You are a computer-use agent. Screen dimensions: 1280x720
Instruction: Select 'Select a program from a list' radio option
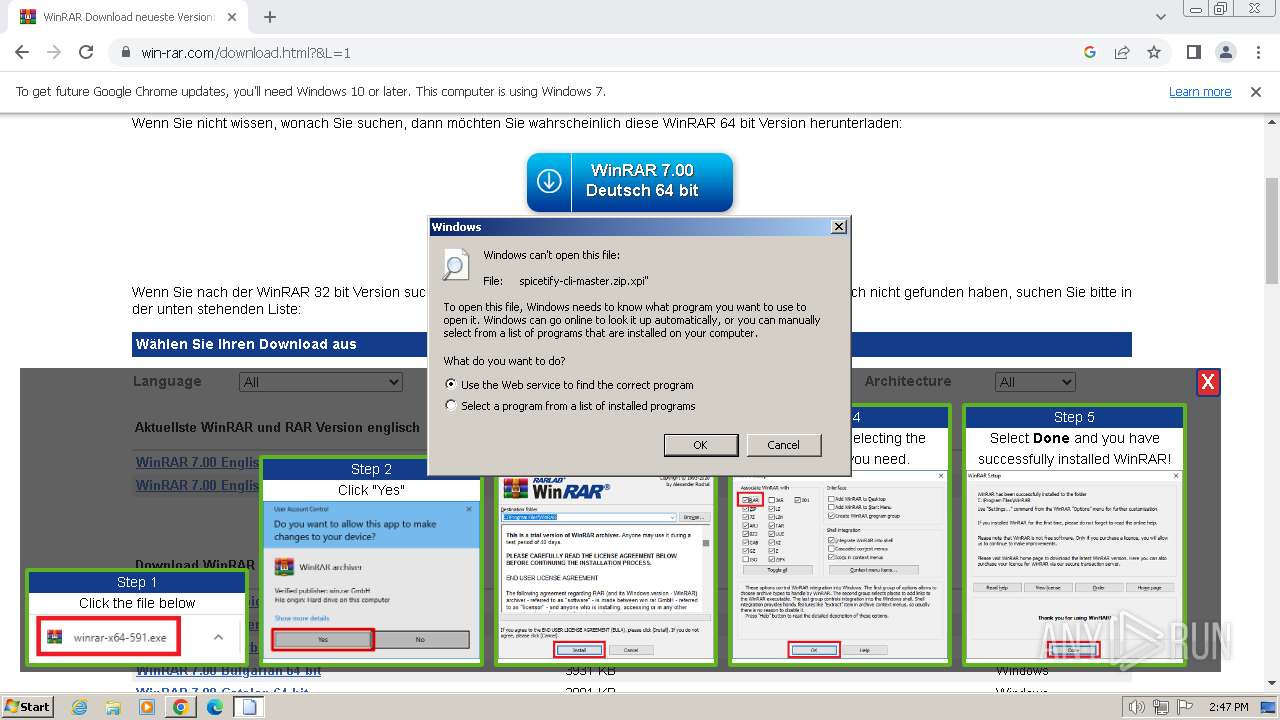[x=451, y=406]
